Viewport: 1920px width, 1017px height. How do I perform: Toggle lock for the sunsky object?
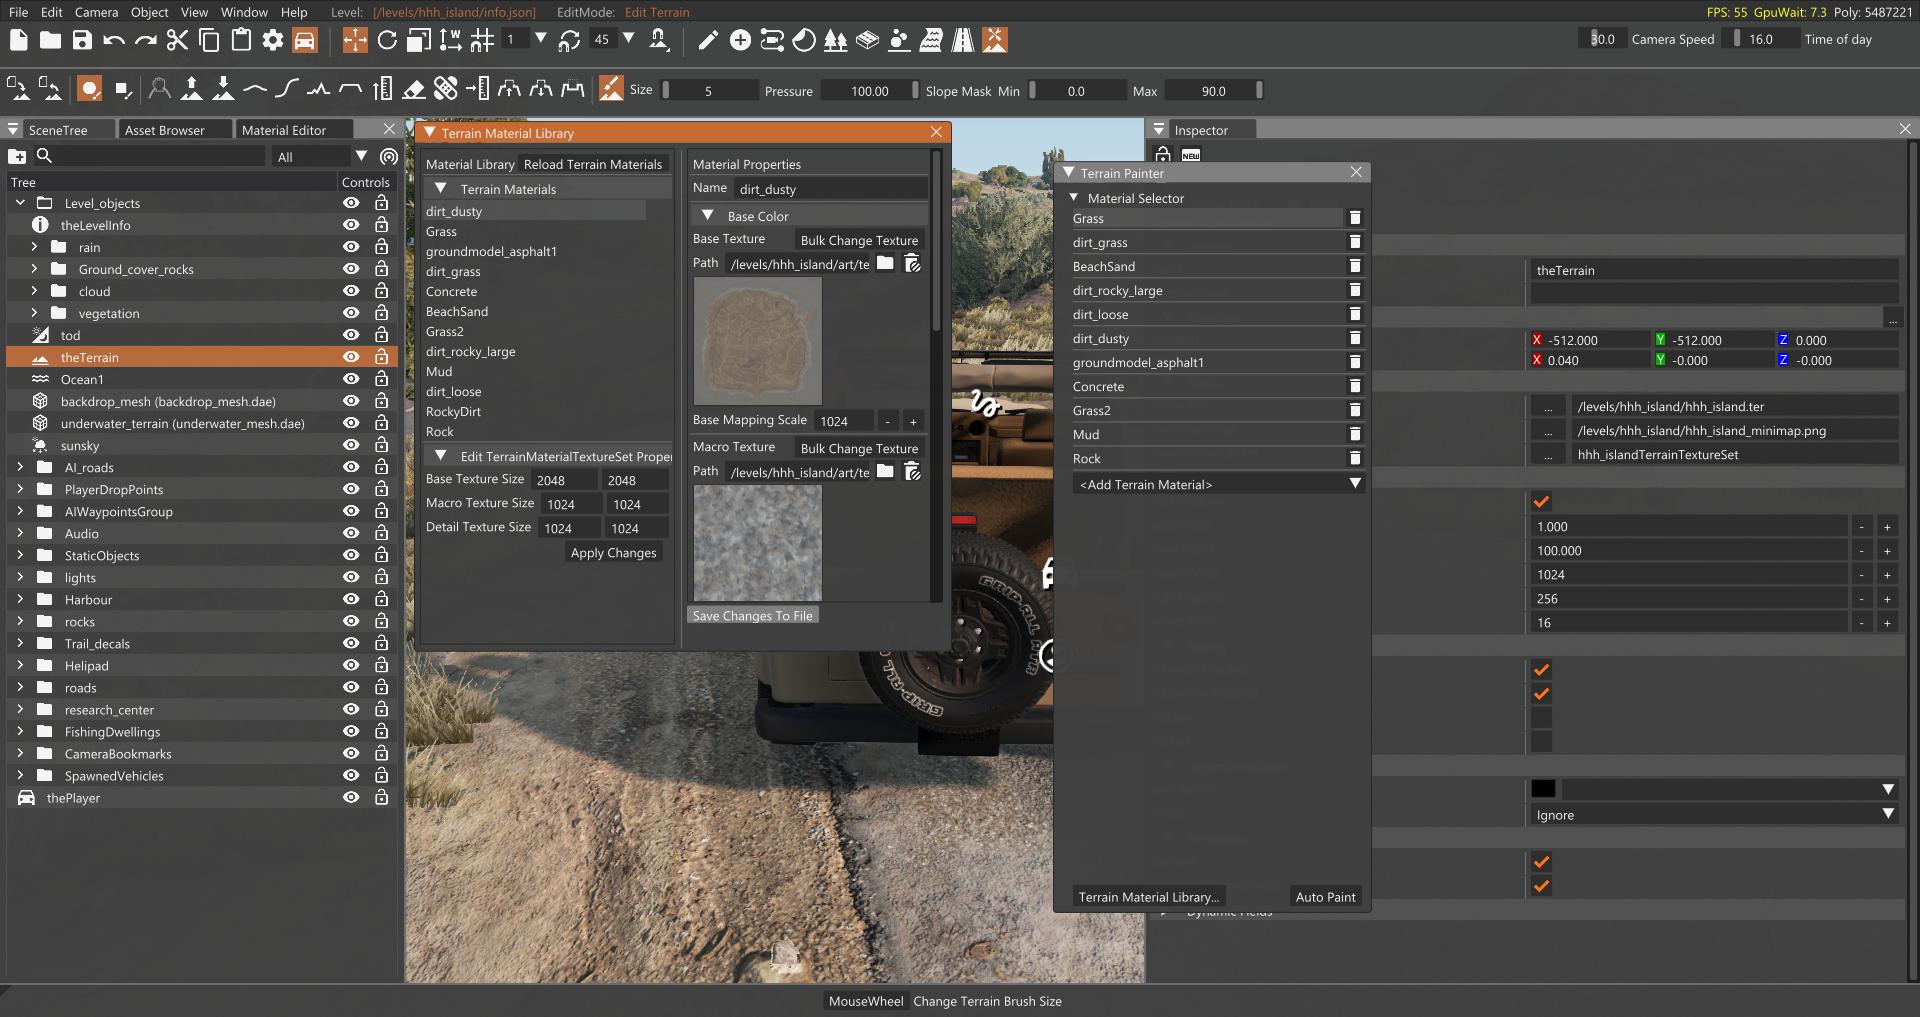coord(381,445)
